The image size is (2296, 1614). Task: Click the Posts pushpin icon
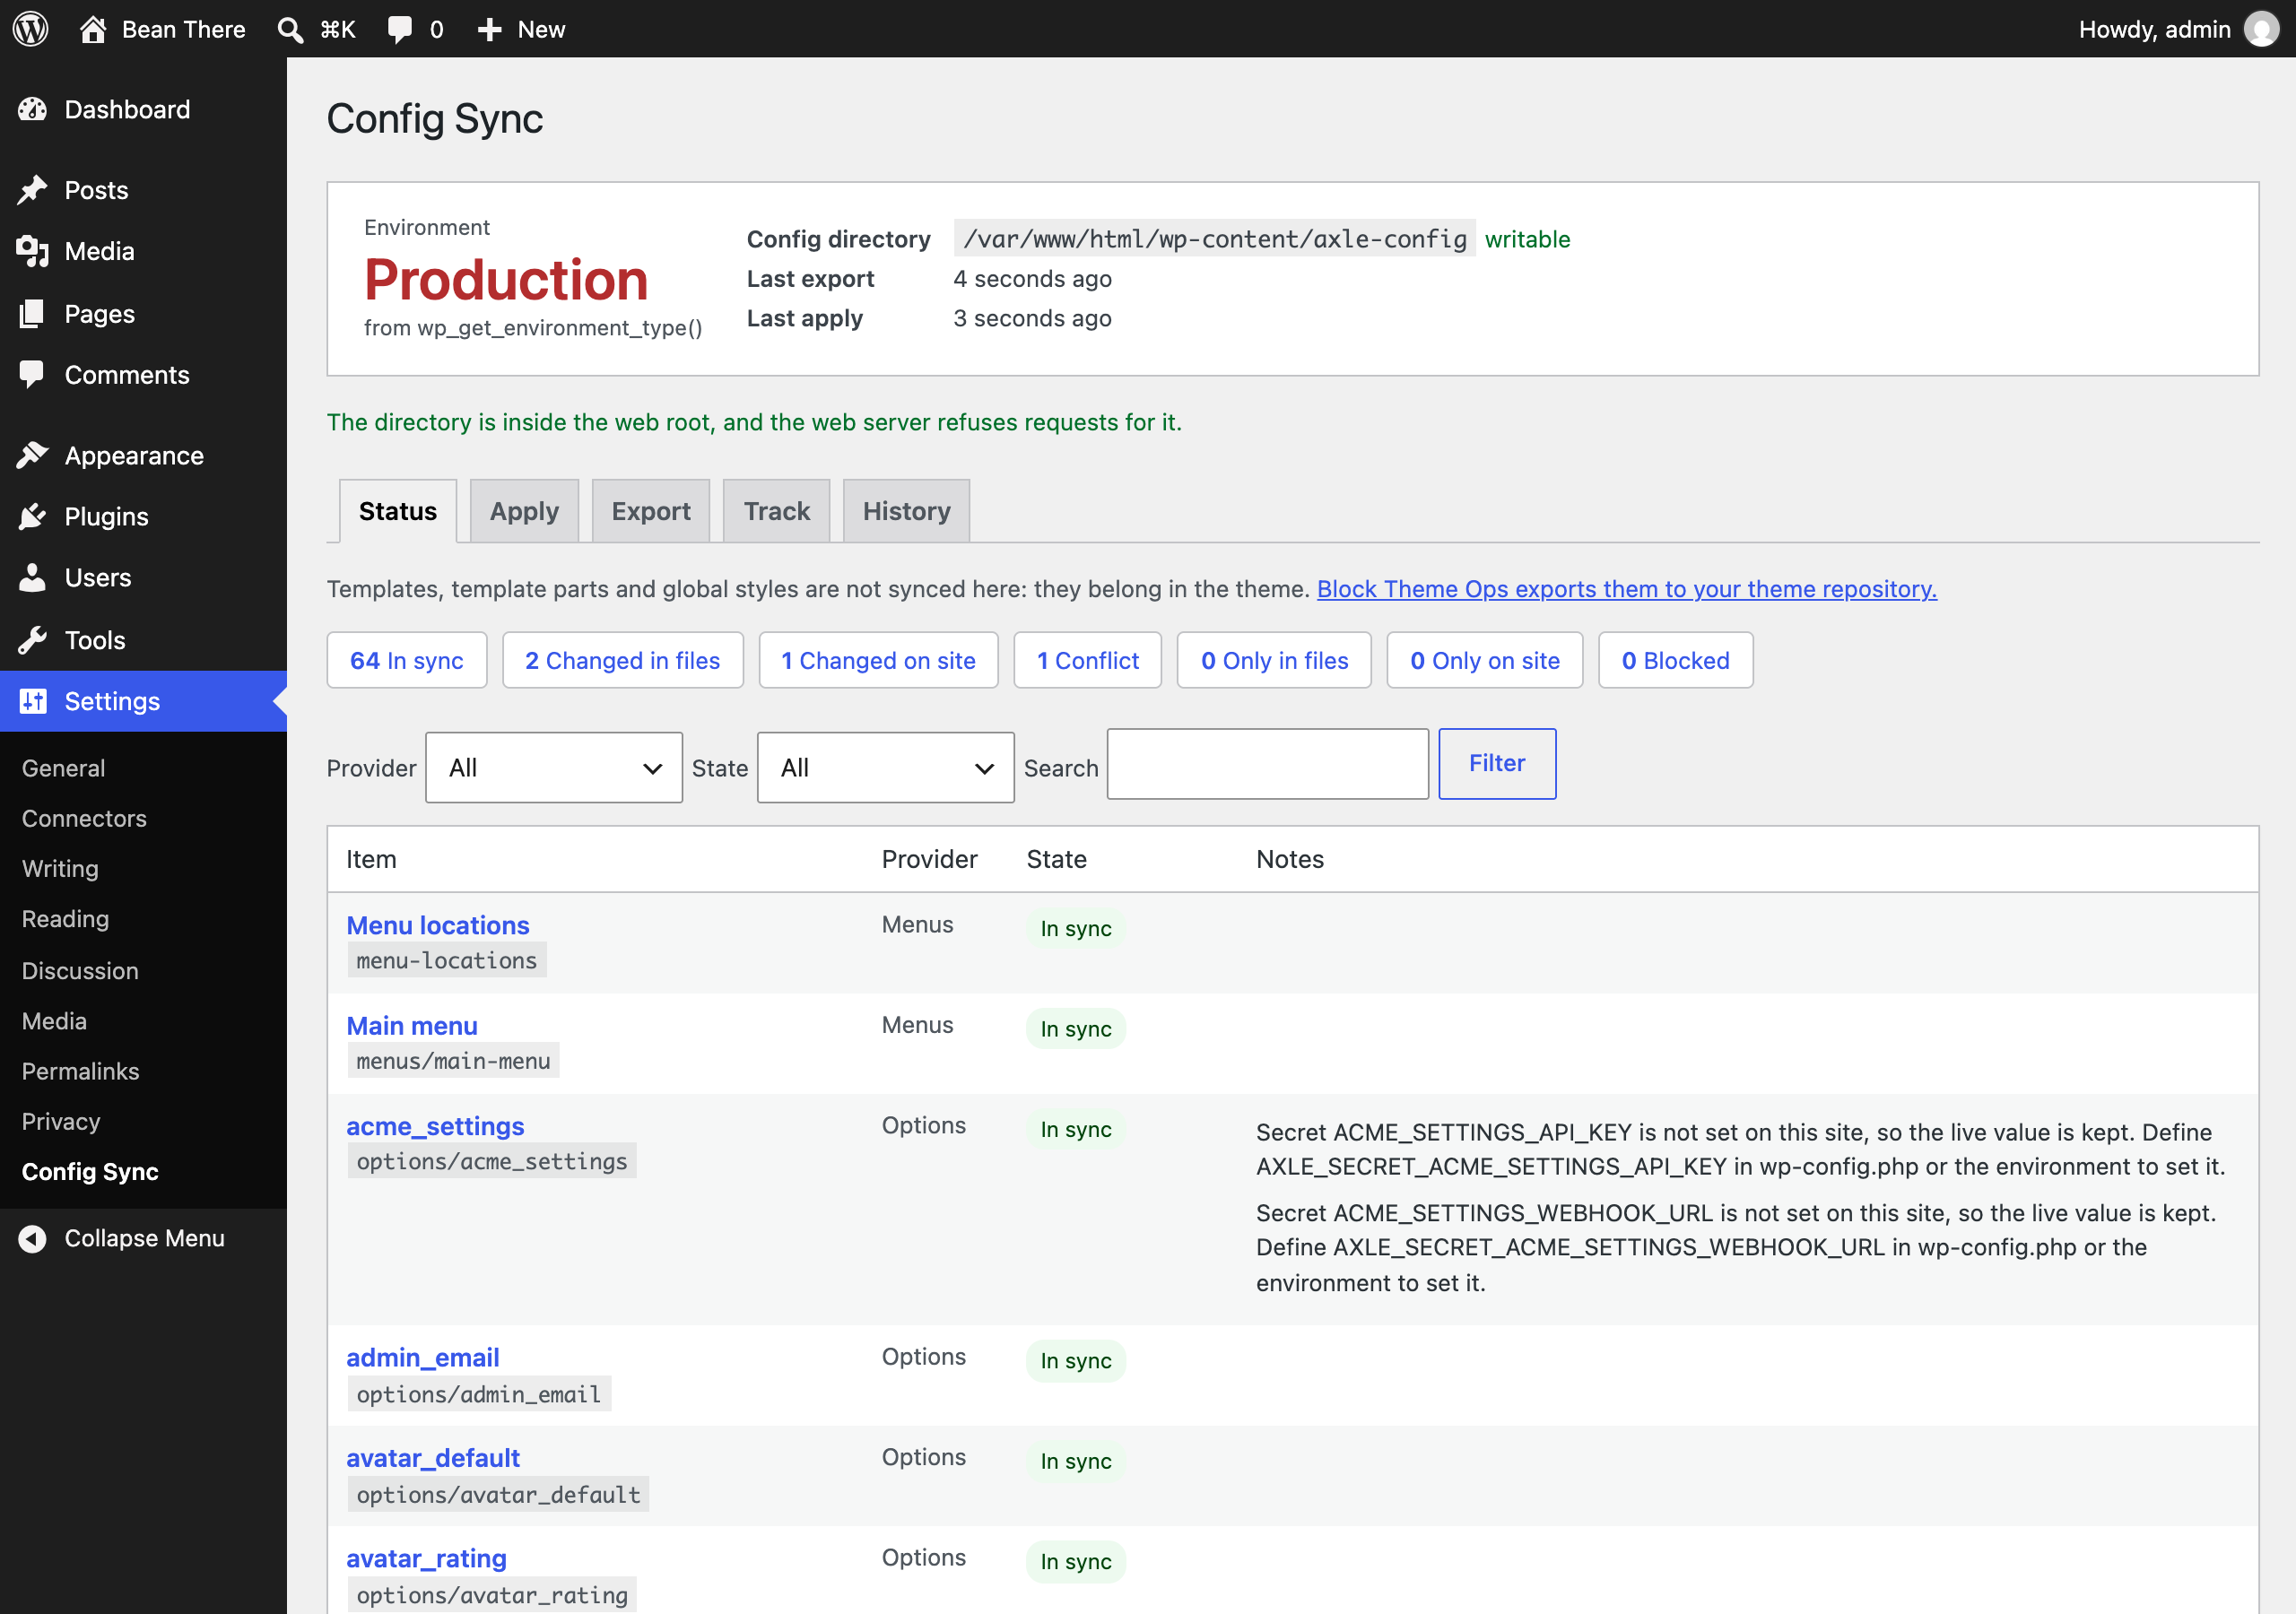click(32, 190)
